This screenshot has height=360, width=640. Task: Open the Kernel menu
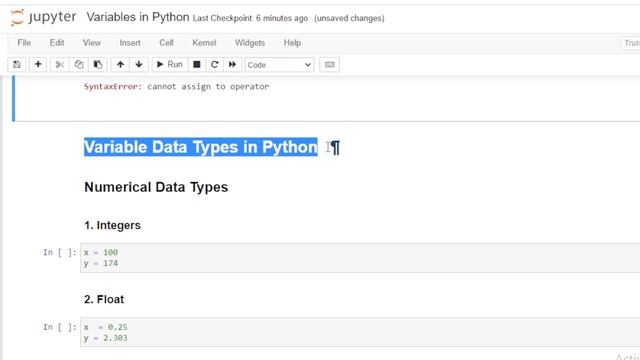pyautogui.click(x=204, y=42)
